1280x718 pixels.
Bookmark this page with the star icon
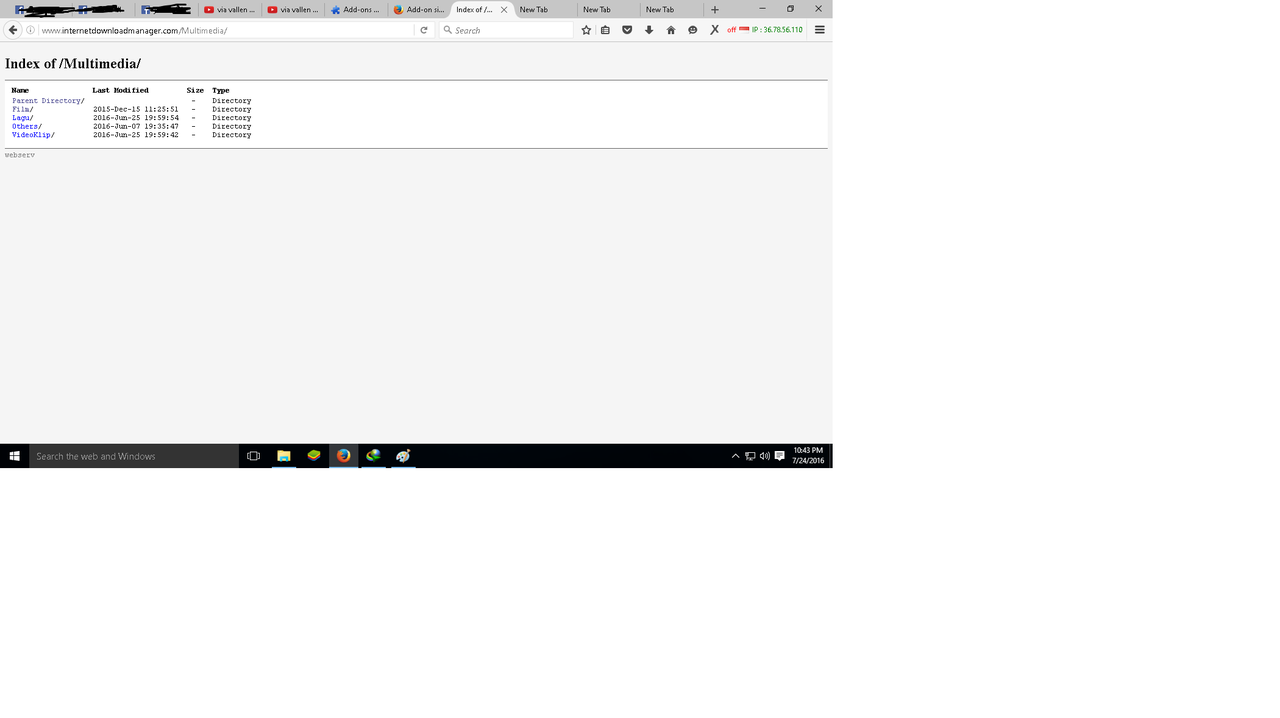click(x=586, y=30)
